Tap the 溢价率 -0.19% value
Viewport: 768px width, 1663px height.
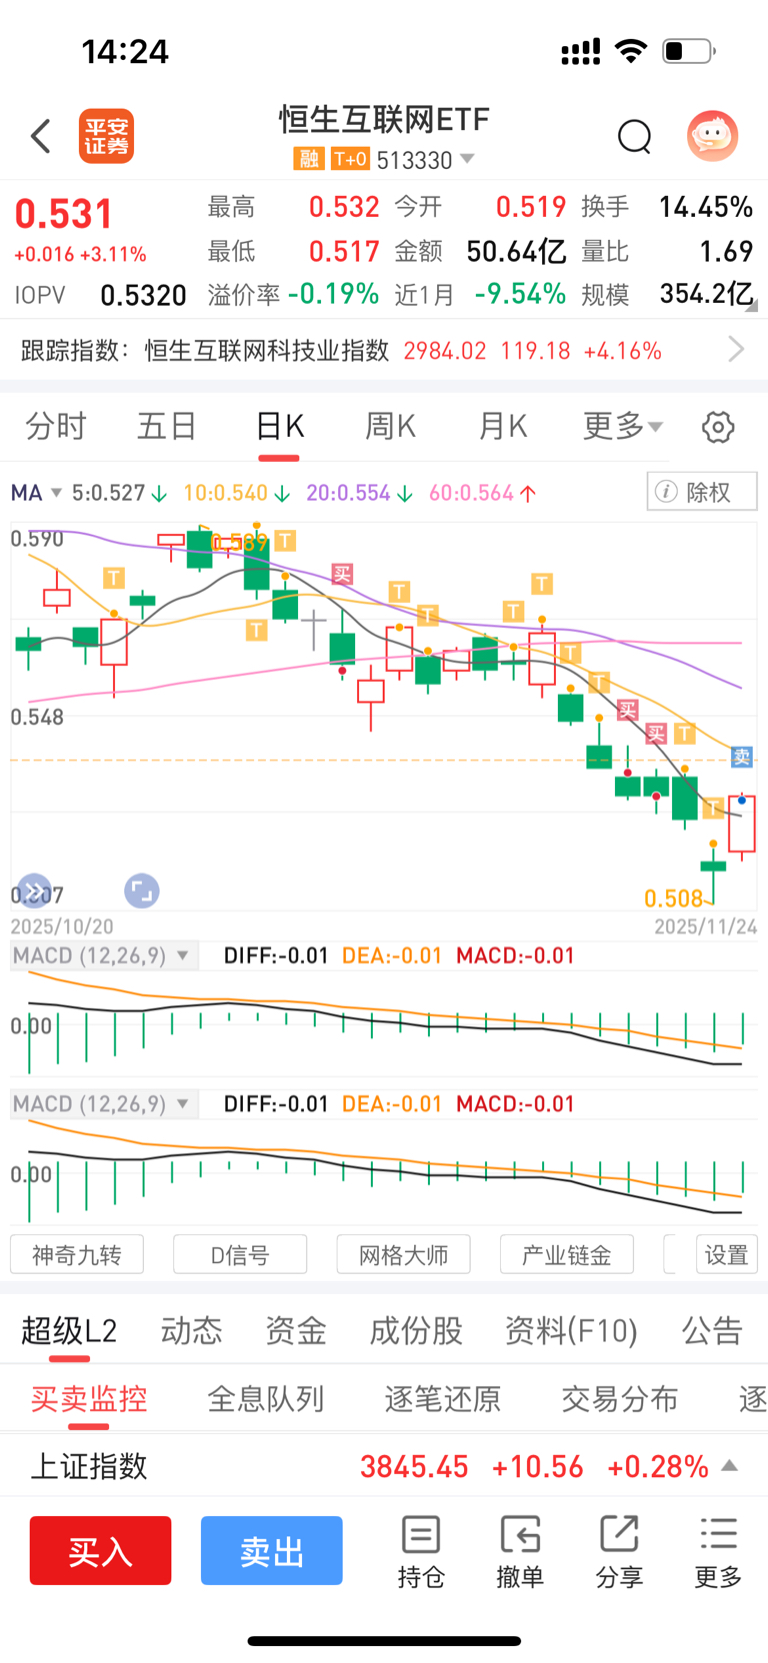coord(333,294)
